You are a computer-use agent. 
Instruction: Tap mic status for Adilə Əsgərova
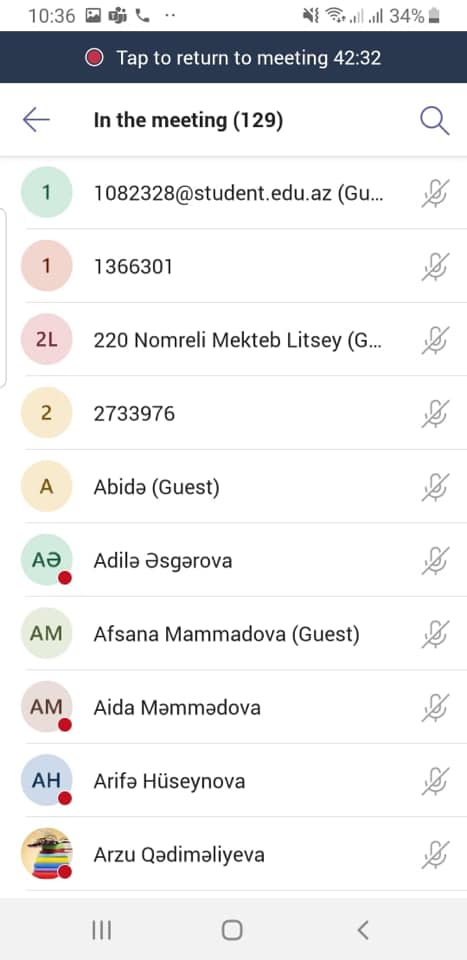pyautogui.click(x=436, y=560)
